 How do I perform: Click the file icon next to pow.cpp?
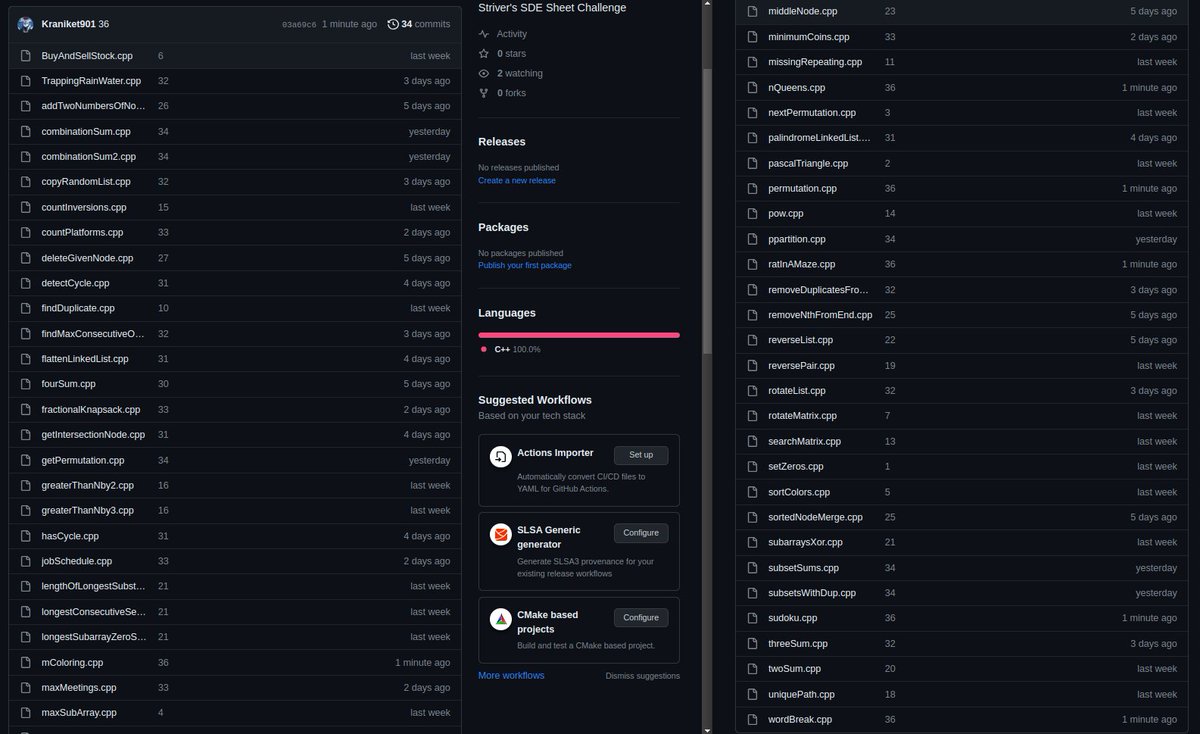[x=754, y=214]
